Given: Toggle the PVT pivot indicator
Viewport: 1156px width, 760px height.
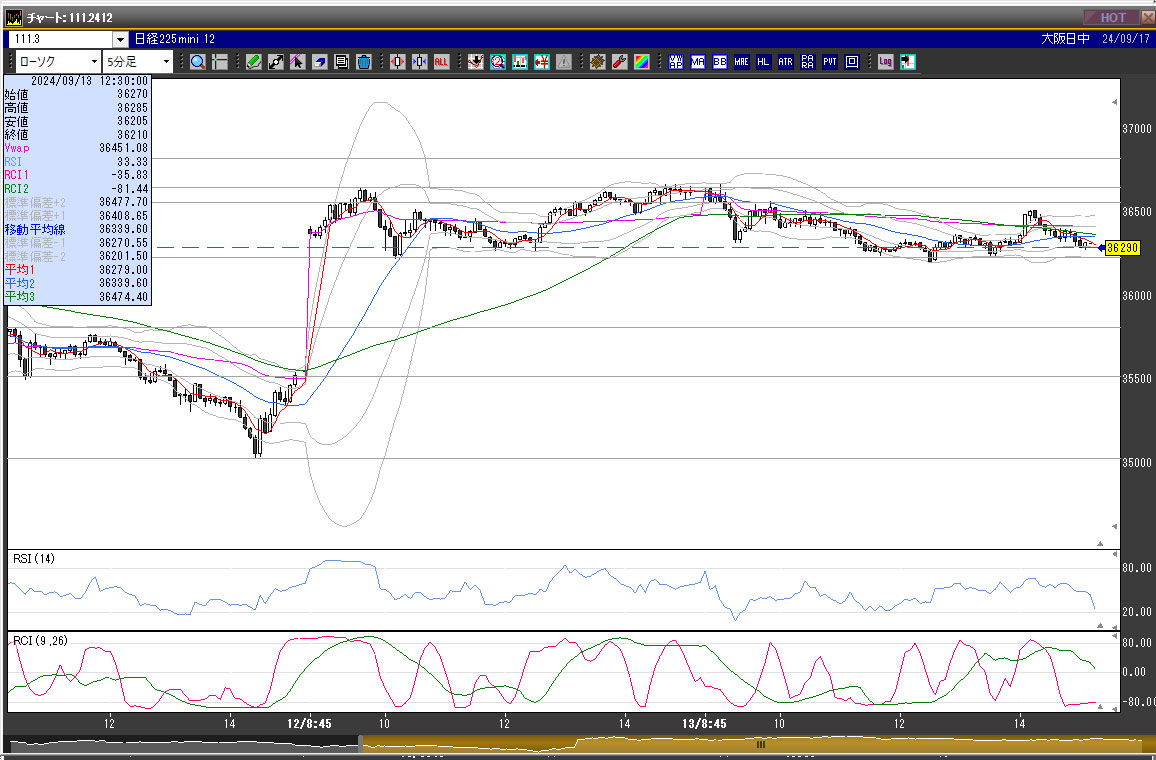Looking at the screenshot, I should tap(829, 62).
